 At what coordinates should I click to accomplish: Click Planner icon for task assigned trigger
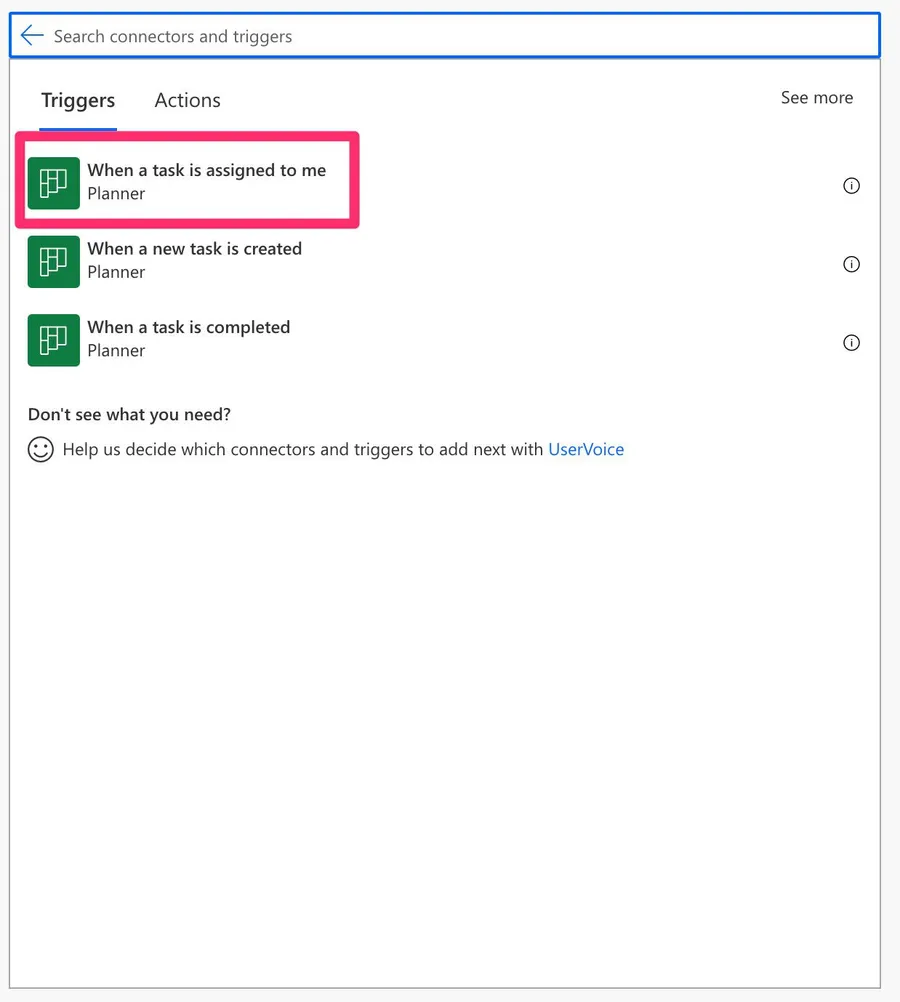pyautogui.click(x=53, y=183)
